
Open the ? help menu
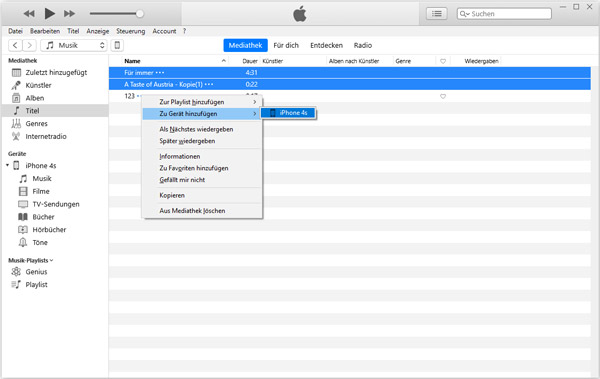pos(184,31)
